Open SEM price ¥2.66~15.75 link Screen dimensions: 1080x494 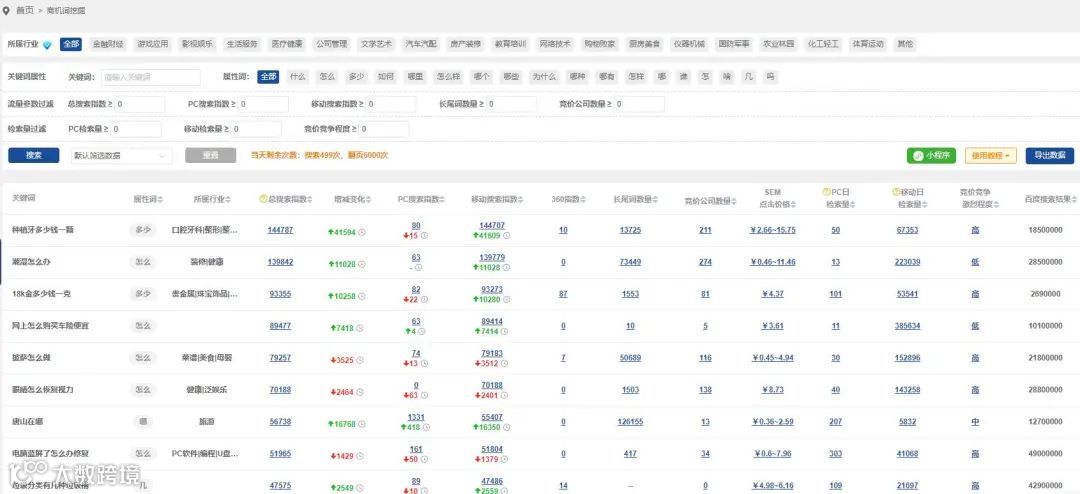773,230
